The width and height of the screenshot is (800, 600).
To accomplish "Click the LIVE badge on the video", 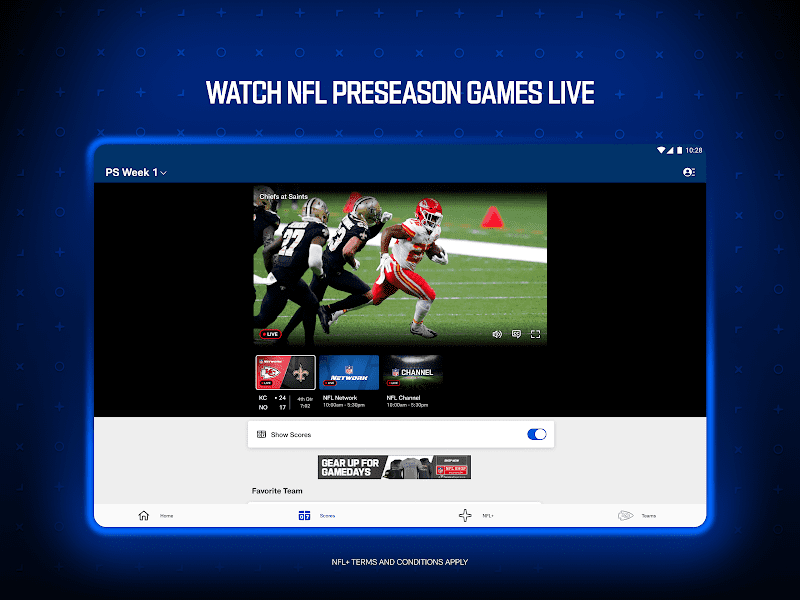I will [x=270, y=334].
